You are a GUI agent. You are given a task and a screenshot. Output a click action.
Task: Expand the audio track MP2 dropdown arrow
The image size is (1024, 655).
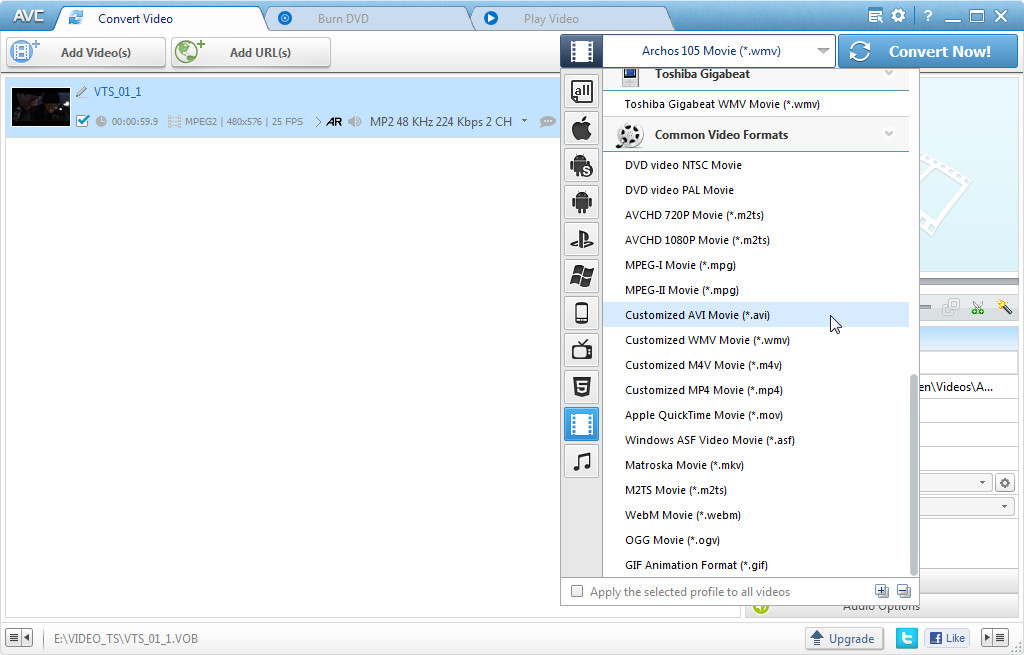(525, 121)
